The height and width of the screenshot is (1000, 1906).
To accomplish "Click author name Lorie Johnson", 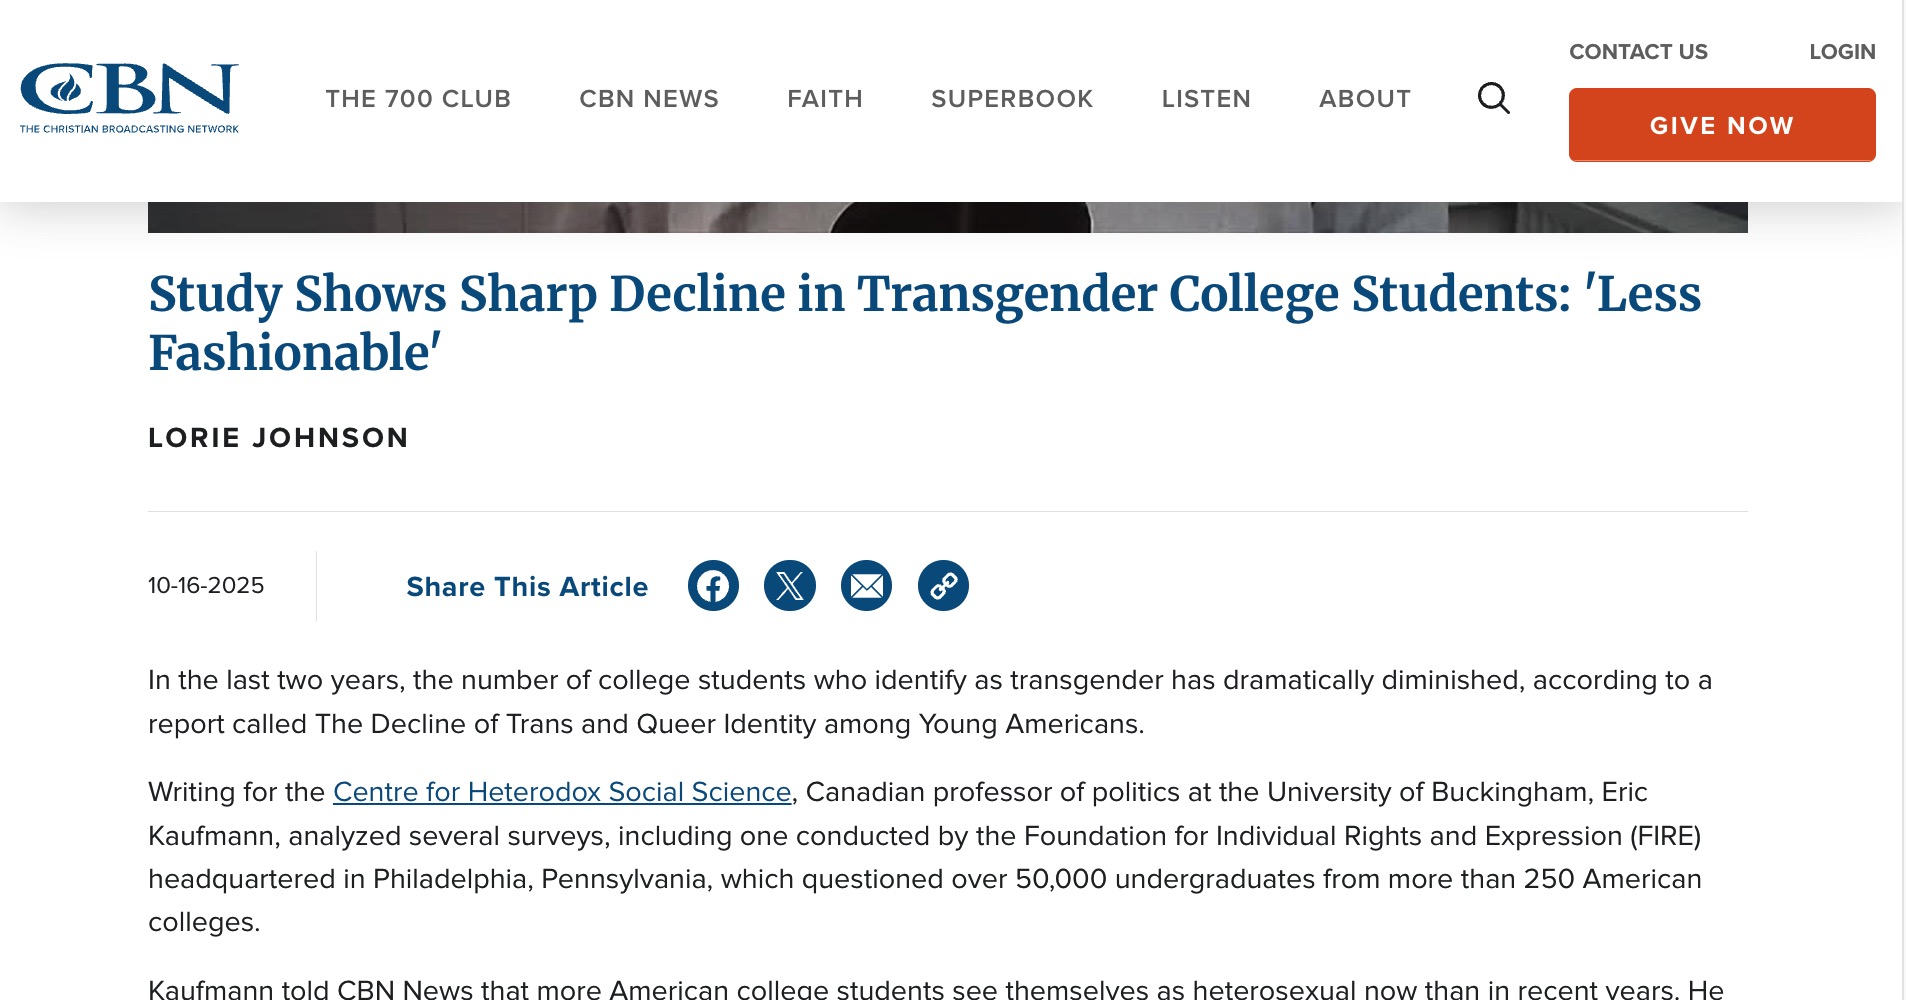I will pyautogui.click(x=278, y=438).
